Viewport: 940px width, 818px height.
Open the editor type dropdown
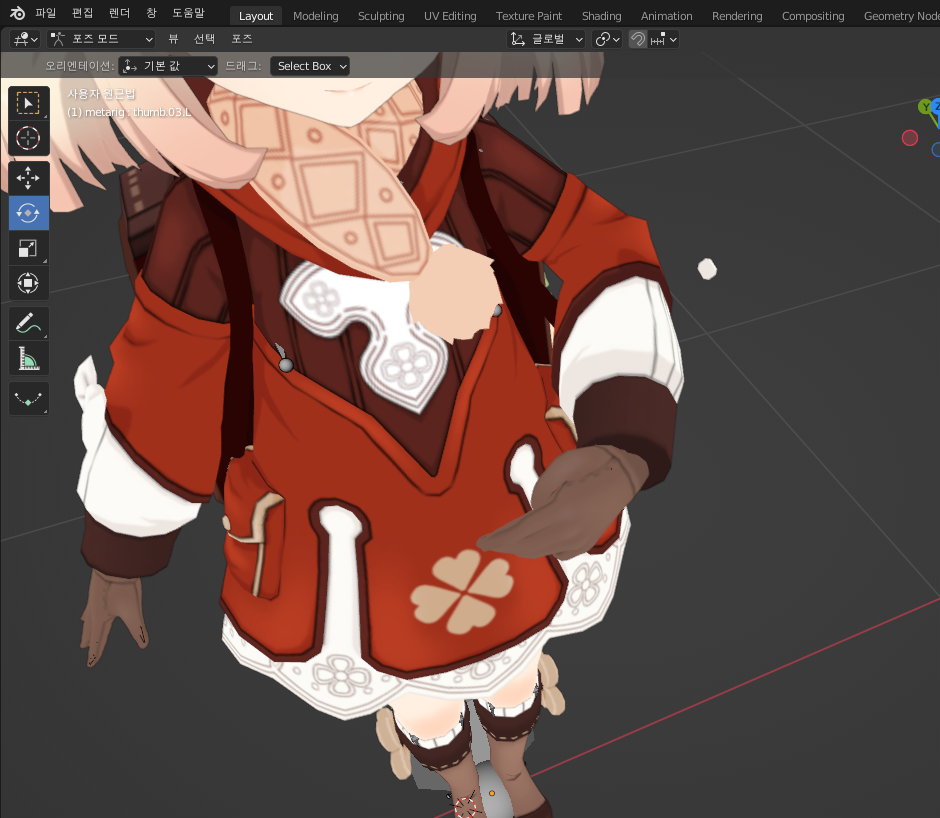tap(26, 40)
